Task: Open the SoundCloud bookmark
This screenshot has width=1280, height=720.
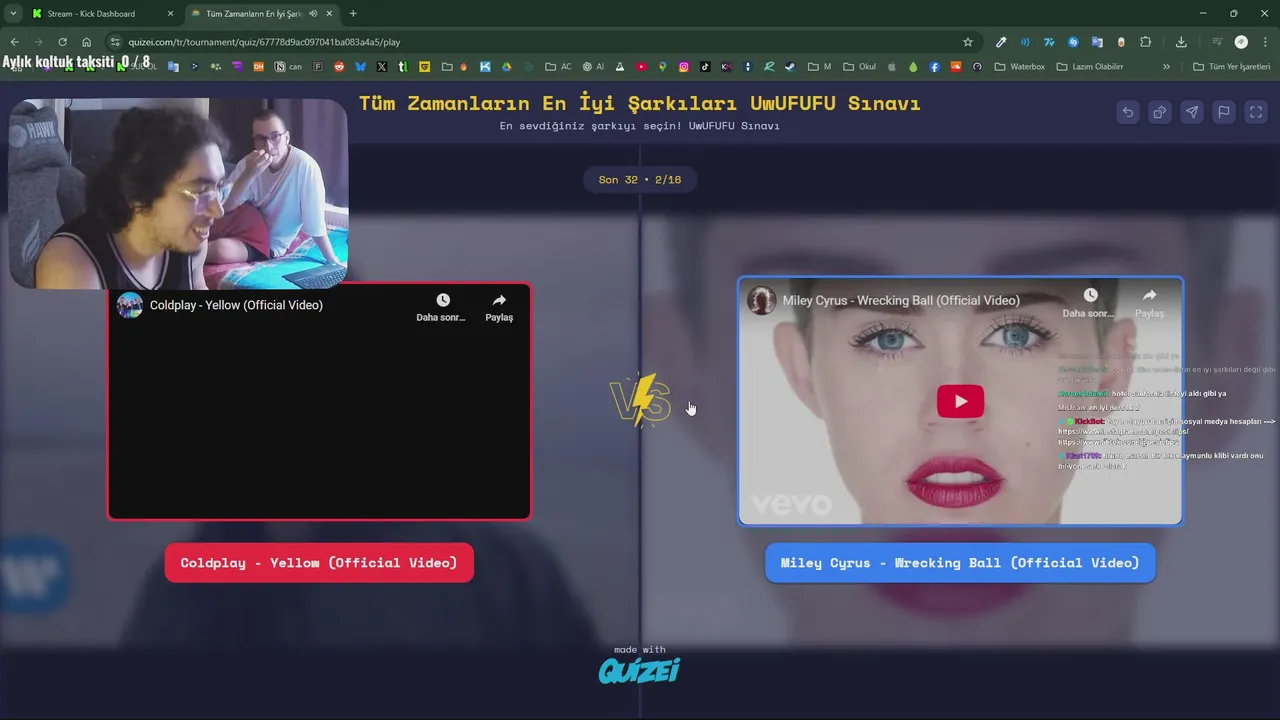Action: click(x=955, y=67)
